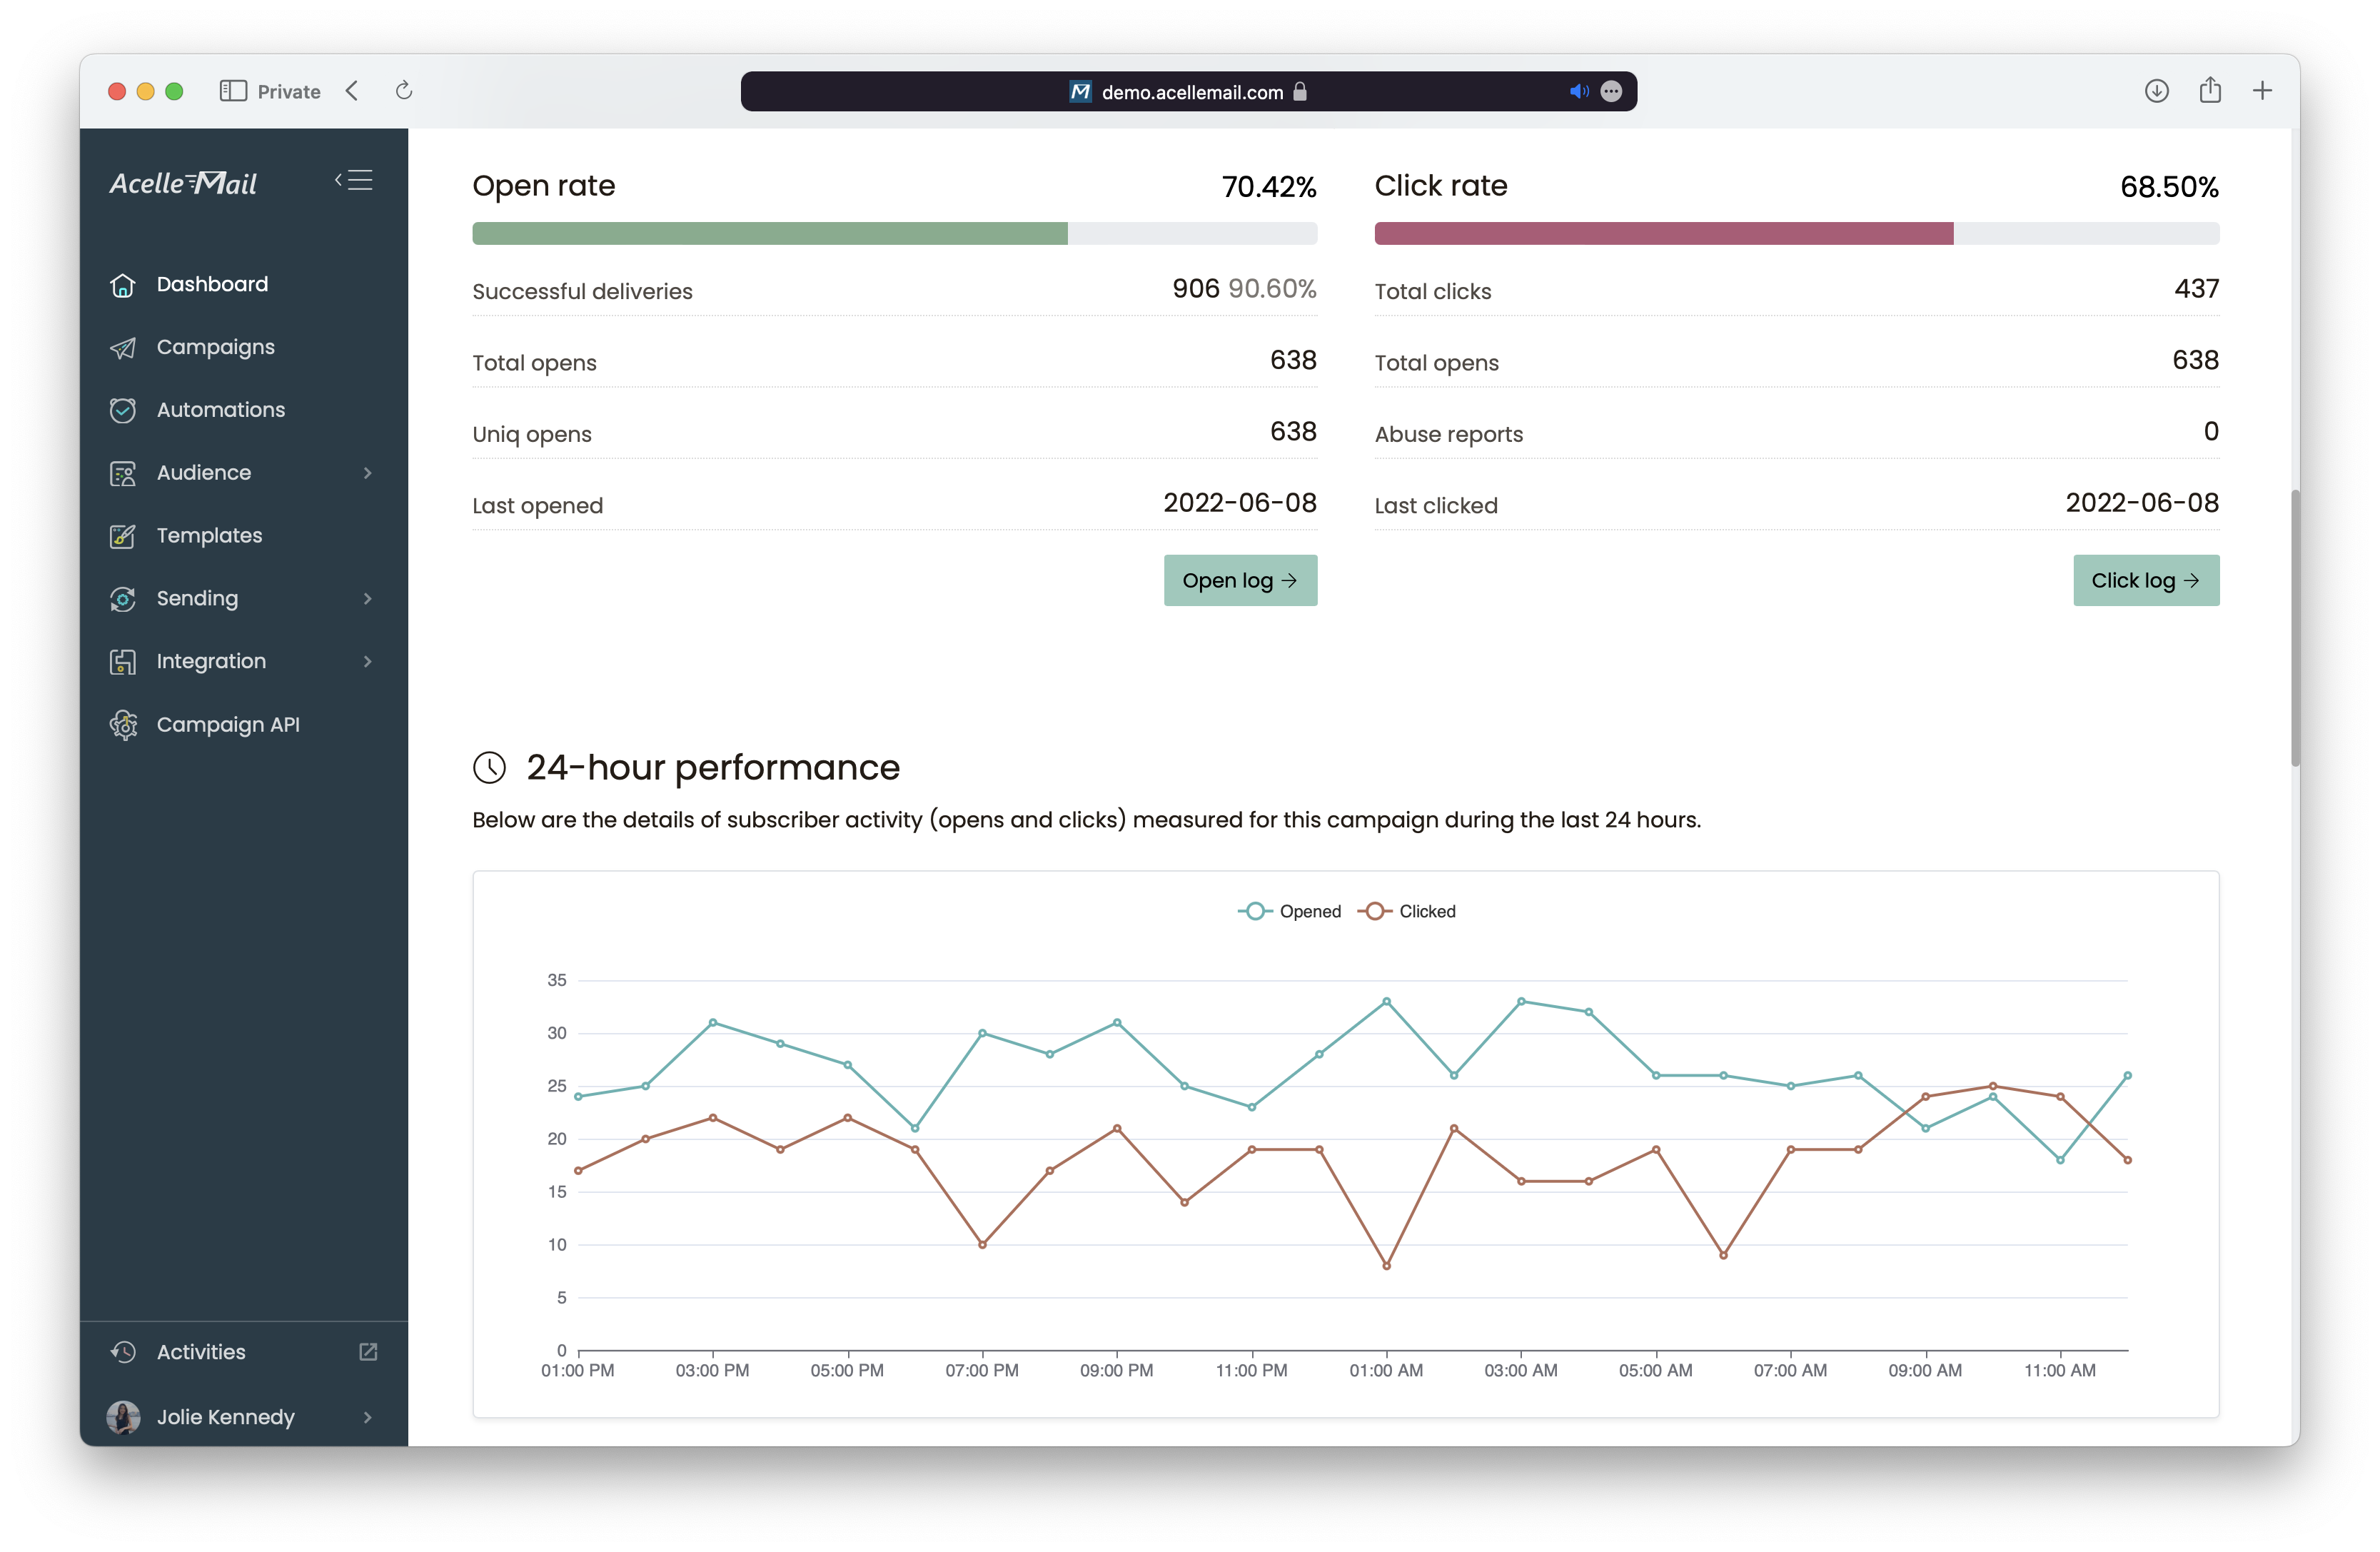Expand the Integration submenu chevron
The image size is (2380, 1552).
pos(368,662)
